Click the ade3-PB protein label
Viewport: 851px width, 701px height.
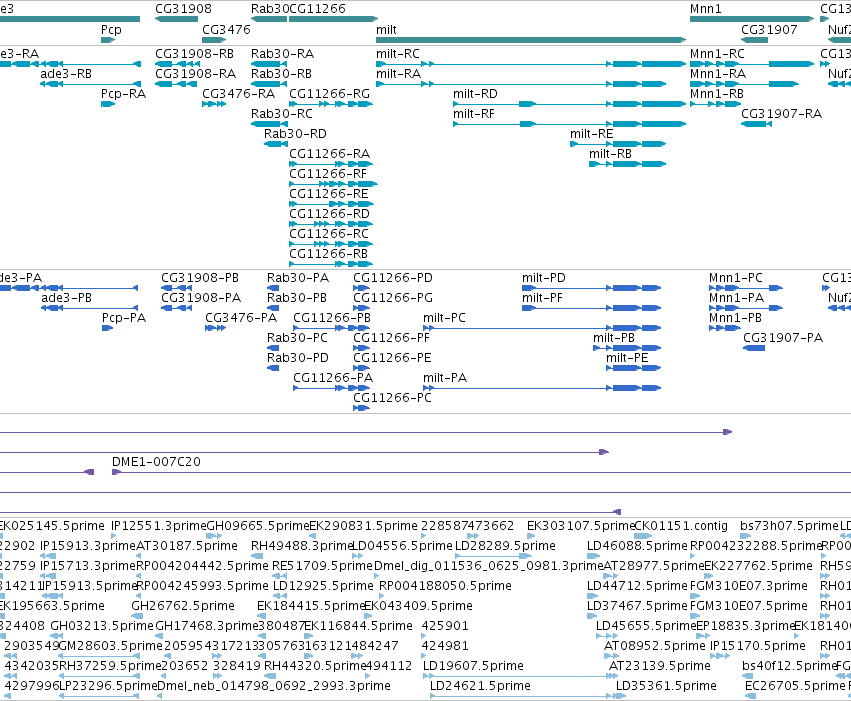pyautogui.click(x=66, y=298)
